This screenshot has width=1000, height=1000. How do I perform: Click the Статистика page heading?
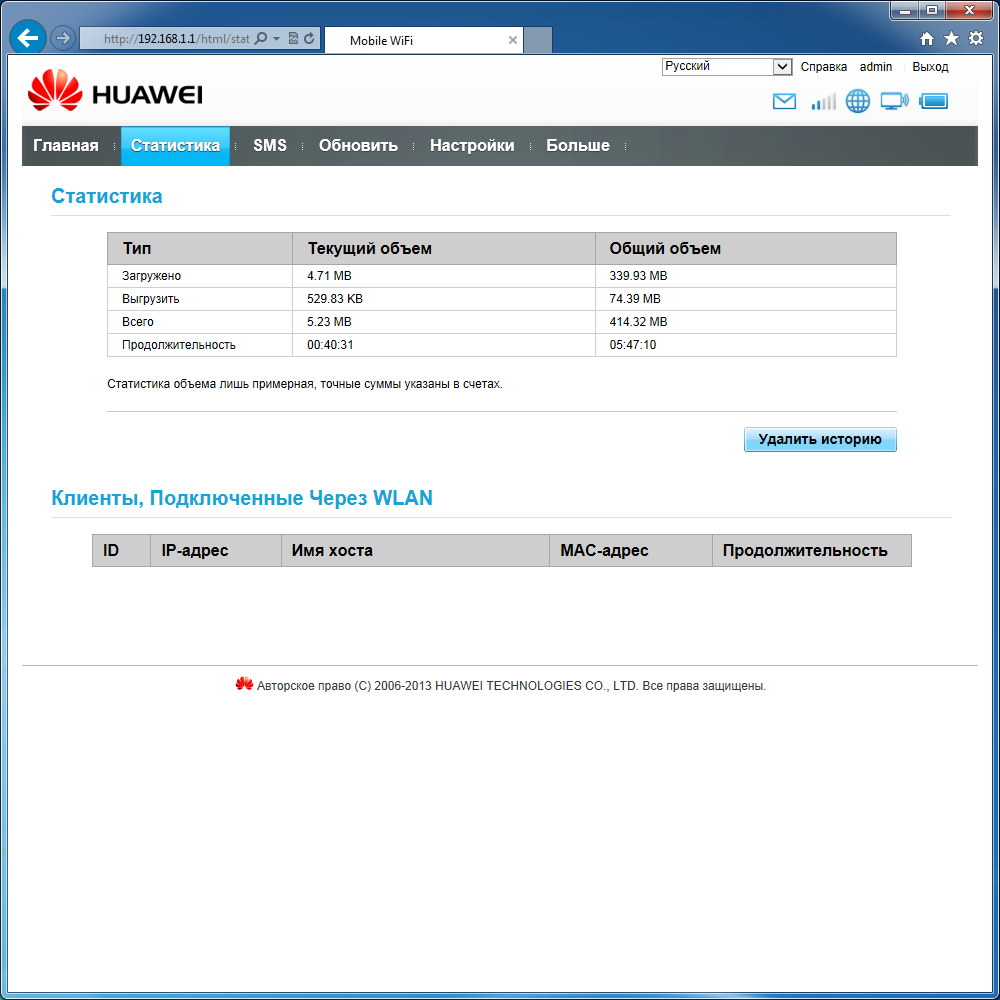(x=107, y=196)
